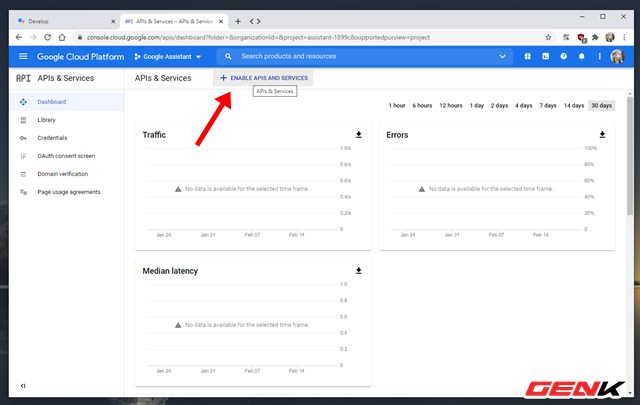Image resolution: width=640 pixels, height=405 pixels.
Task: Collapse the sidebar with bottom arrow
Action: [23, 385]
